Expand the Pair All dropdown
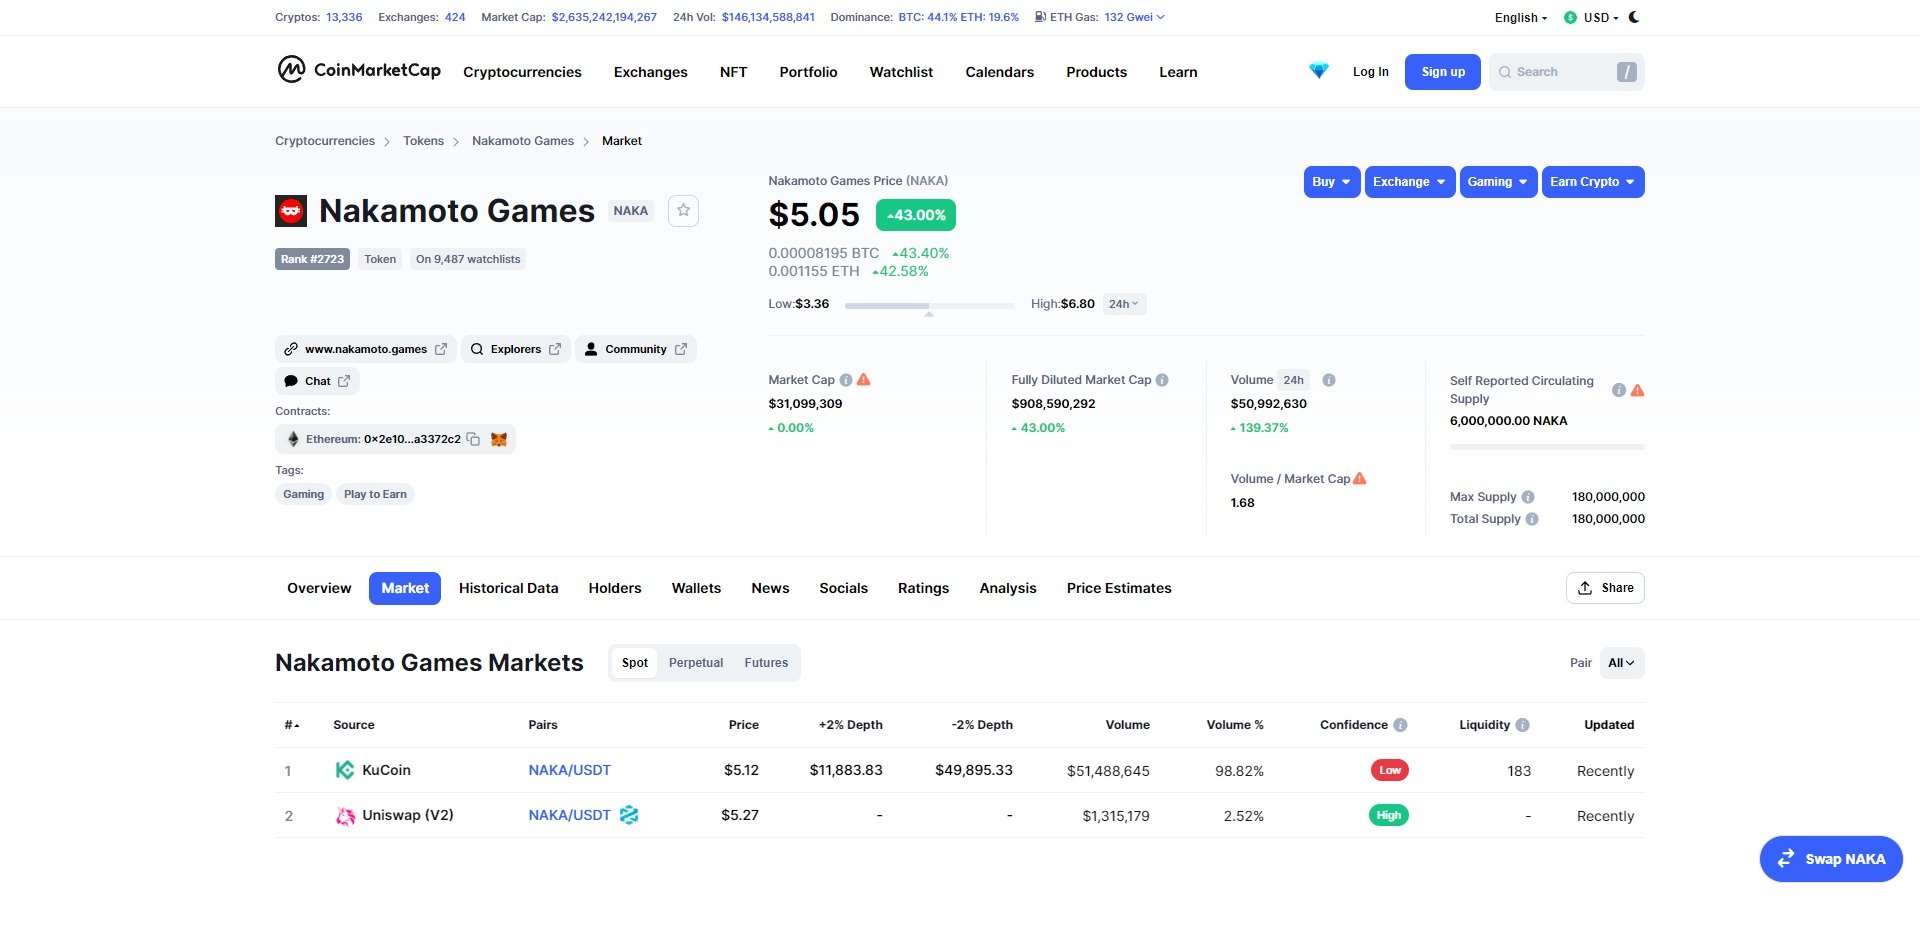 point(1620,662)
